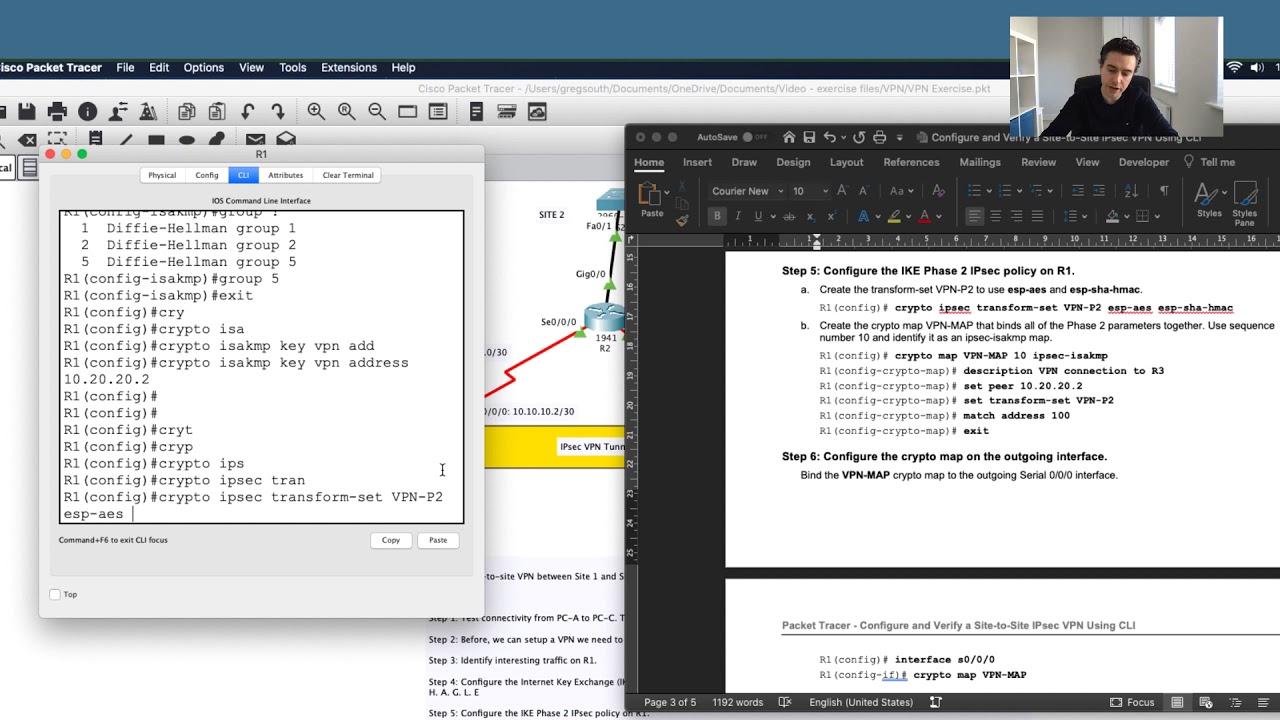Open the File menu in Packet Tracer
The height and width of the screenshot is (720, 1280).
125,68
